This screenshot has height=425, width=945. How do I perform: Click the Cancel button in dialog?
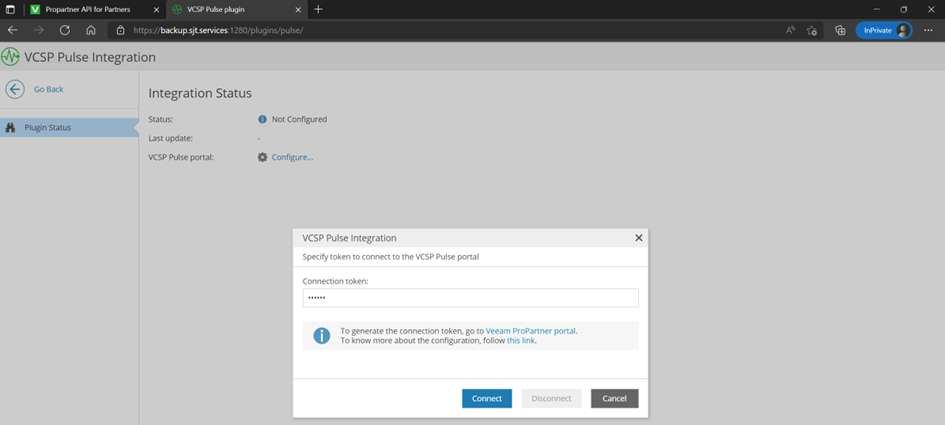[x=614, y=398]
